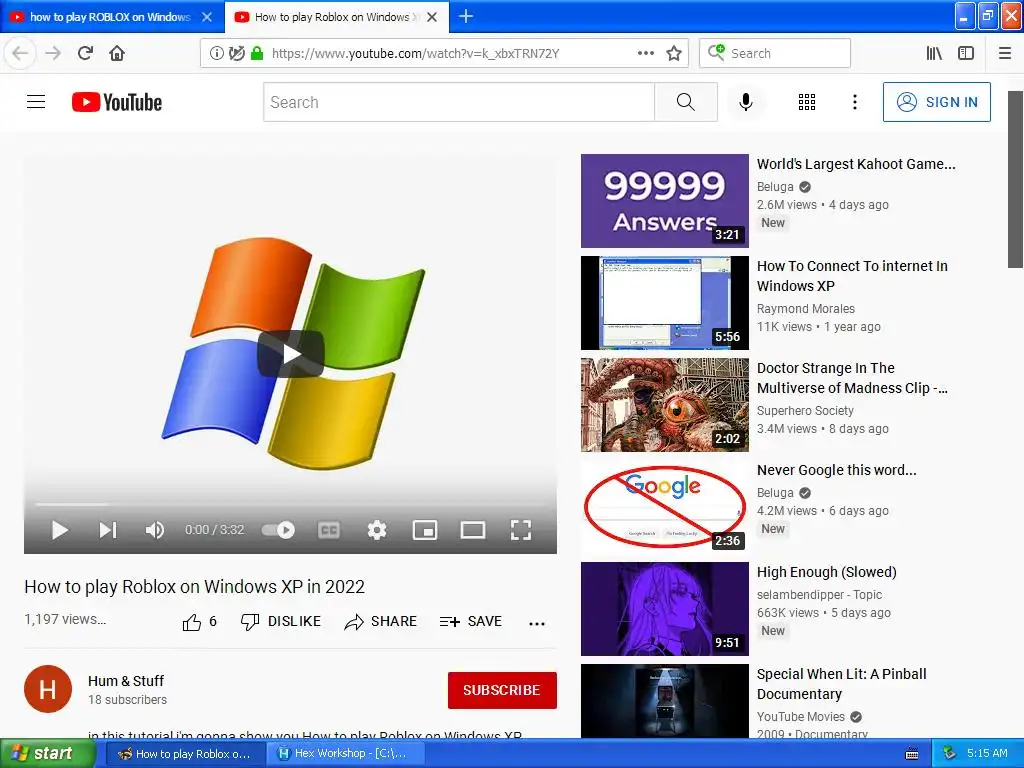Click the 5:15 AM taskbar clock

[x=987, y=753]
